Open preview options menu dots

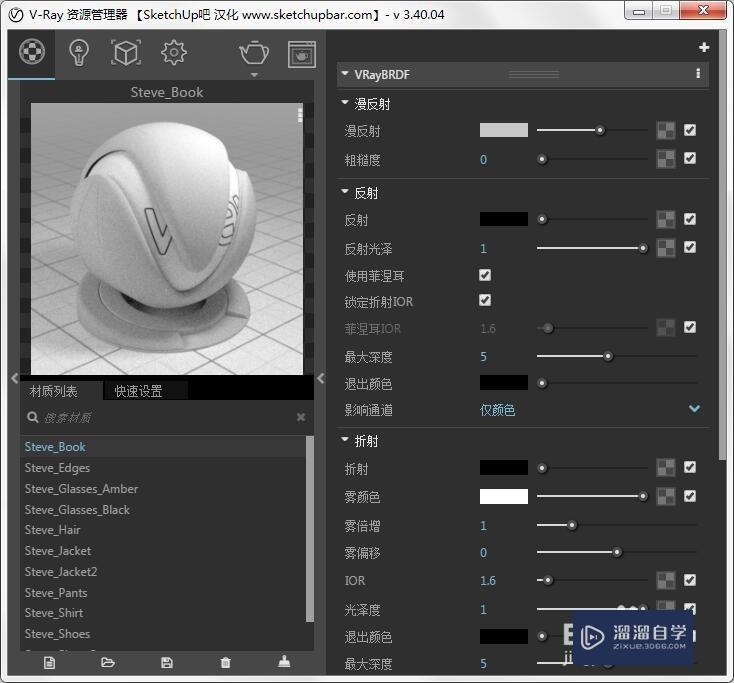point(300,115)
